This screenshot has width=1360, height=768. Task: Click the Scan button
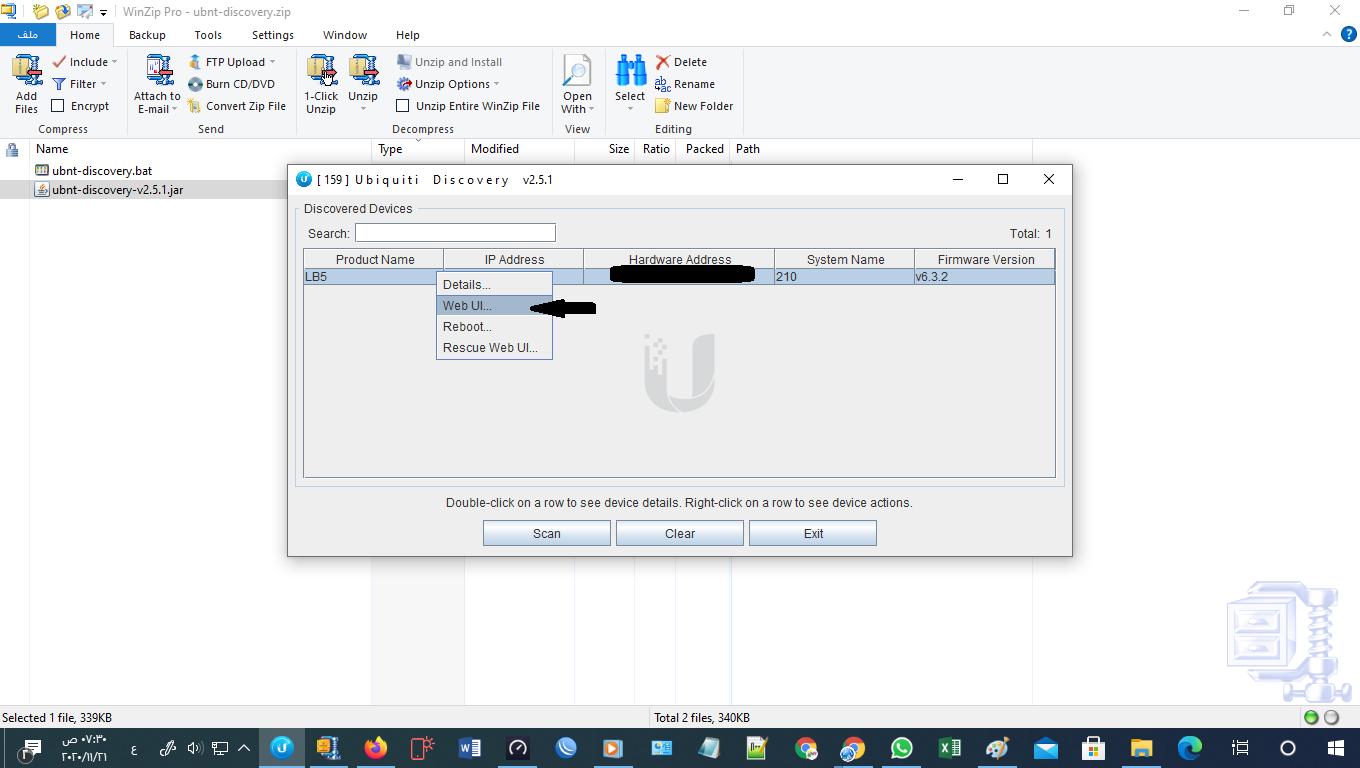547,534
